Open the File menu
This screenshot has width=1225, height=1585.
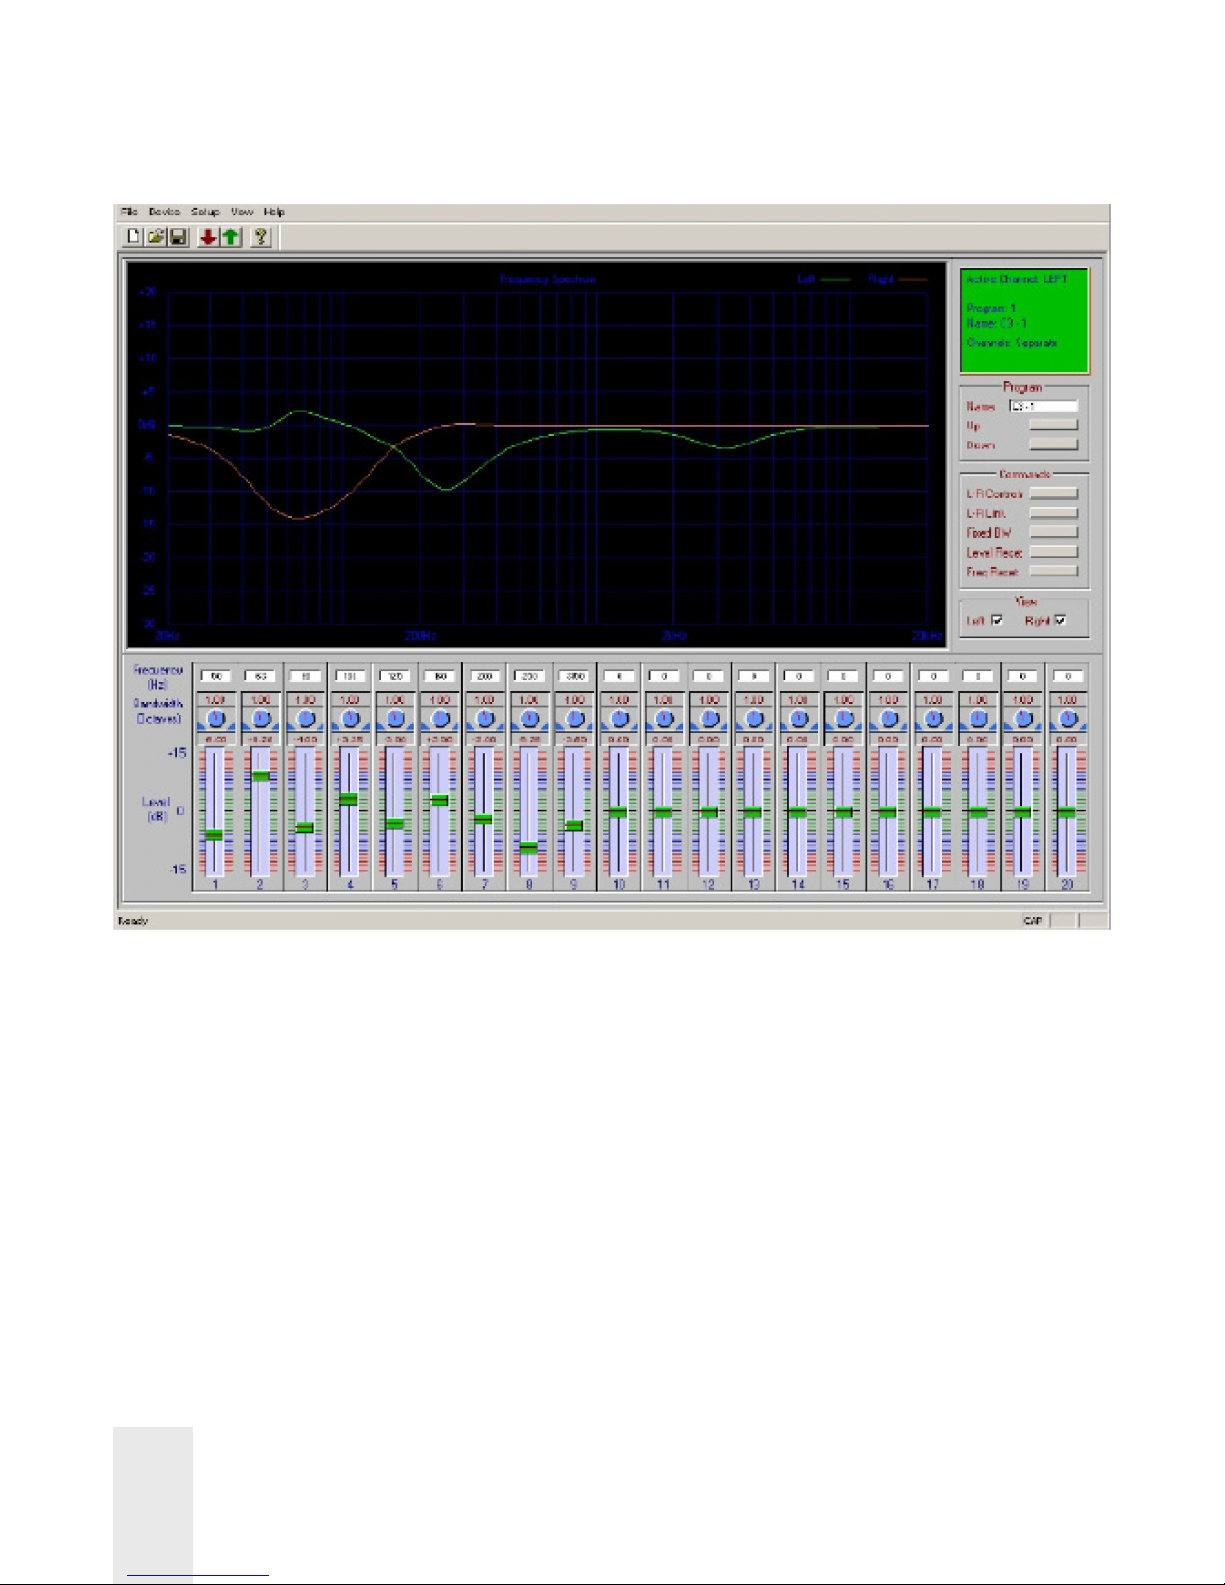coord(129,212)
